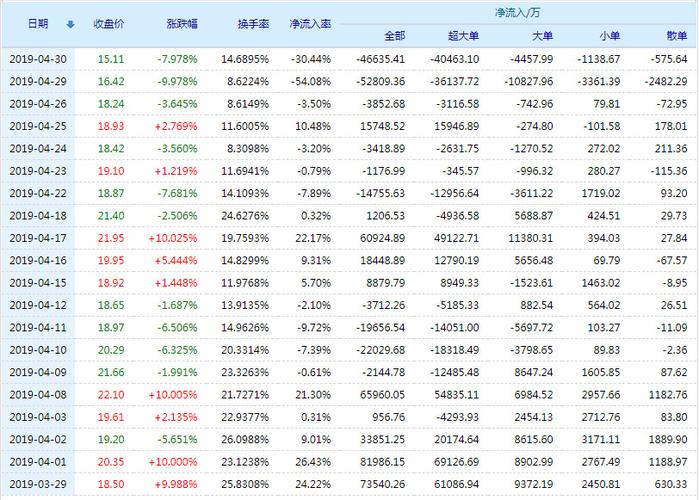Click small order value -3361.39
The height and width of the screenshot is (500, 699).
599,82
